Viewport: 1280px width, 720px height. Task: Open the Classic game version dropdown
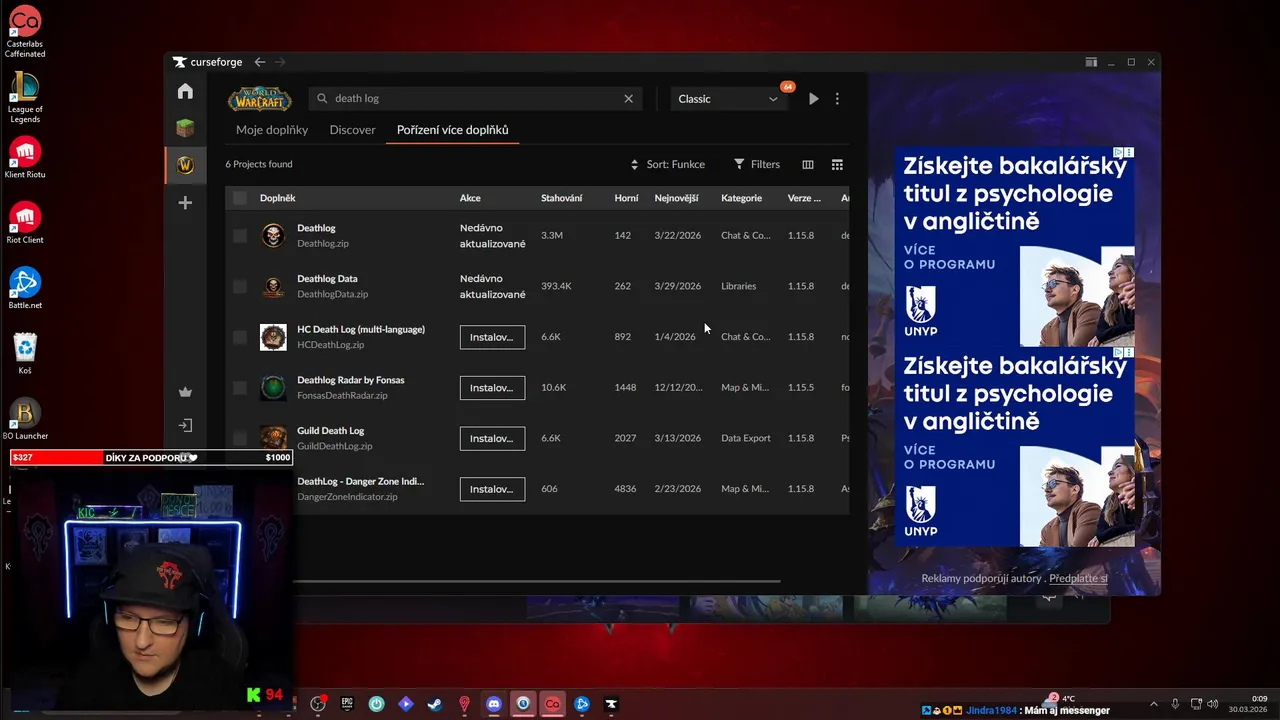tap(727, 99)
